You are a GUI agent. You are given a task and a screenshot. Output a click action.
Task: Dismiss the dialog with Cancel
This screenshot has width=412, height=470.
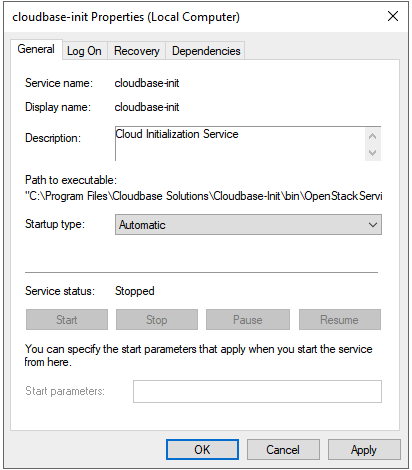tap(283, 450)
